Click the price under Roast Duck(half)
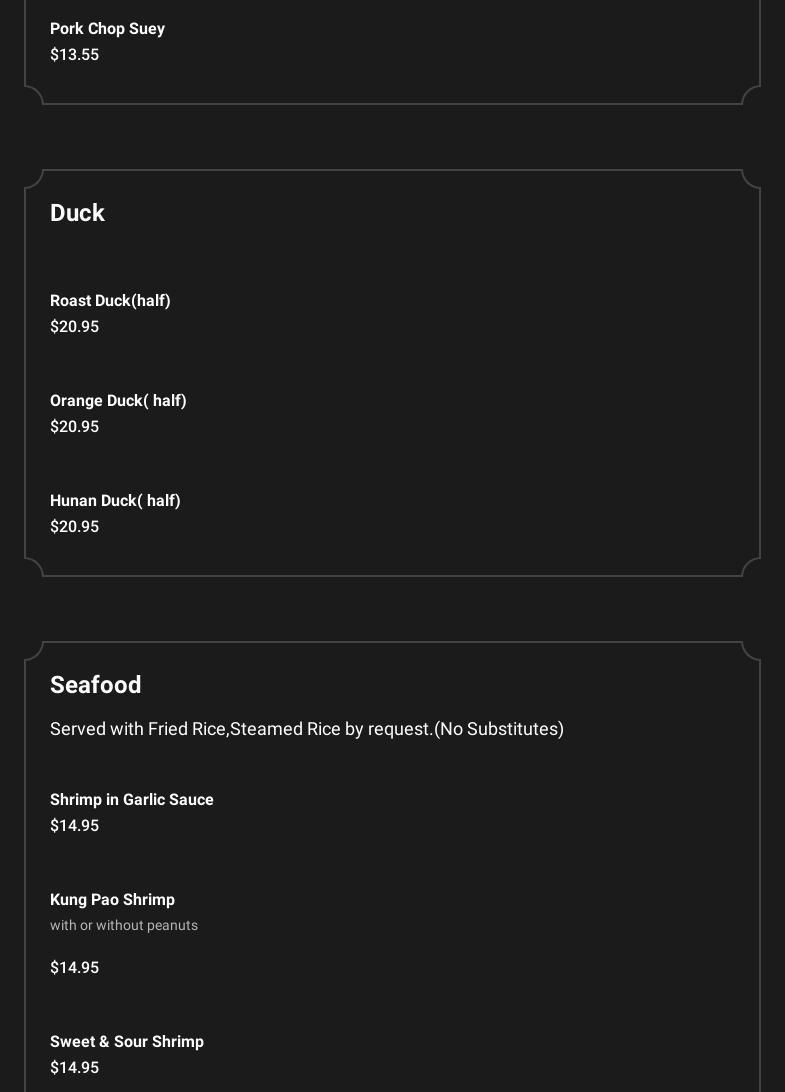Image resolution: width=785 pixels, height=1092 pixels. tap(74, 327)
